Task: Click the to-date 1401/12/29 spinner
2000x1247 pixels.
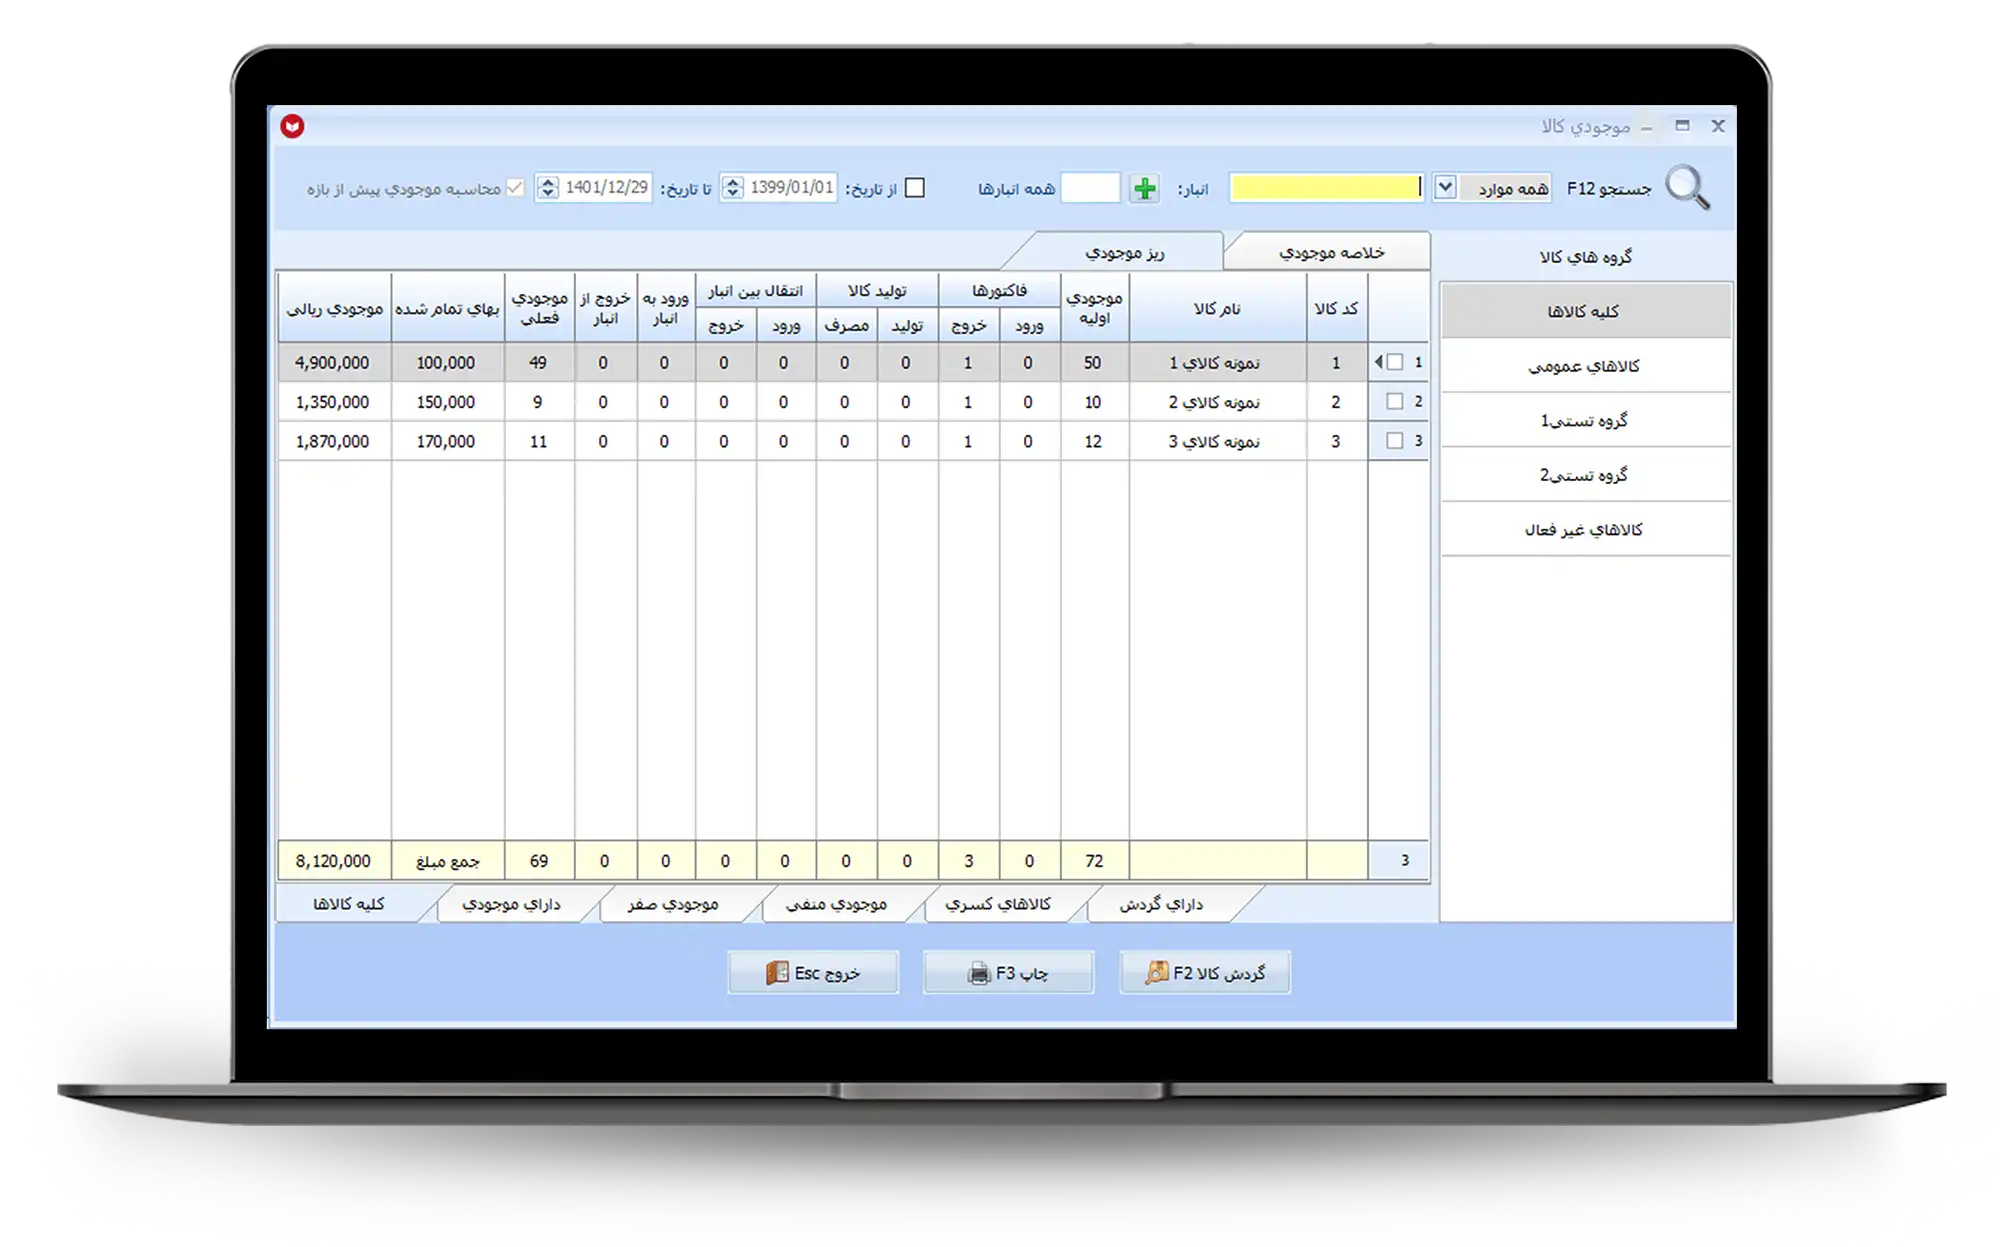Action: pos(547,188)
